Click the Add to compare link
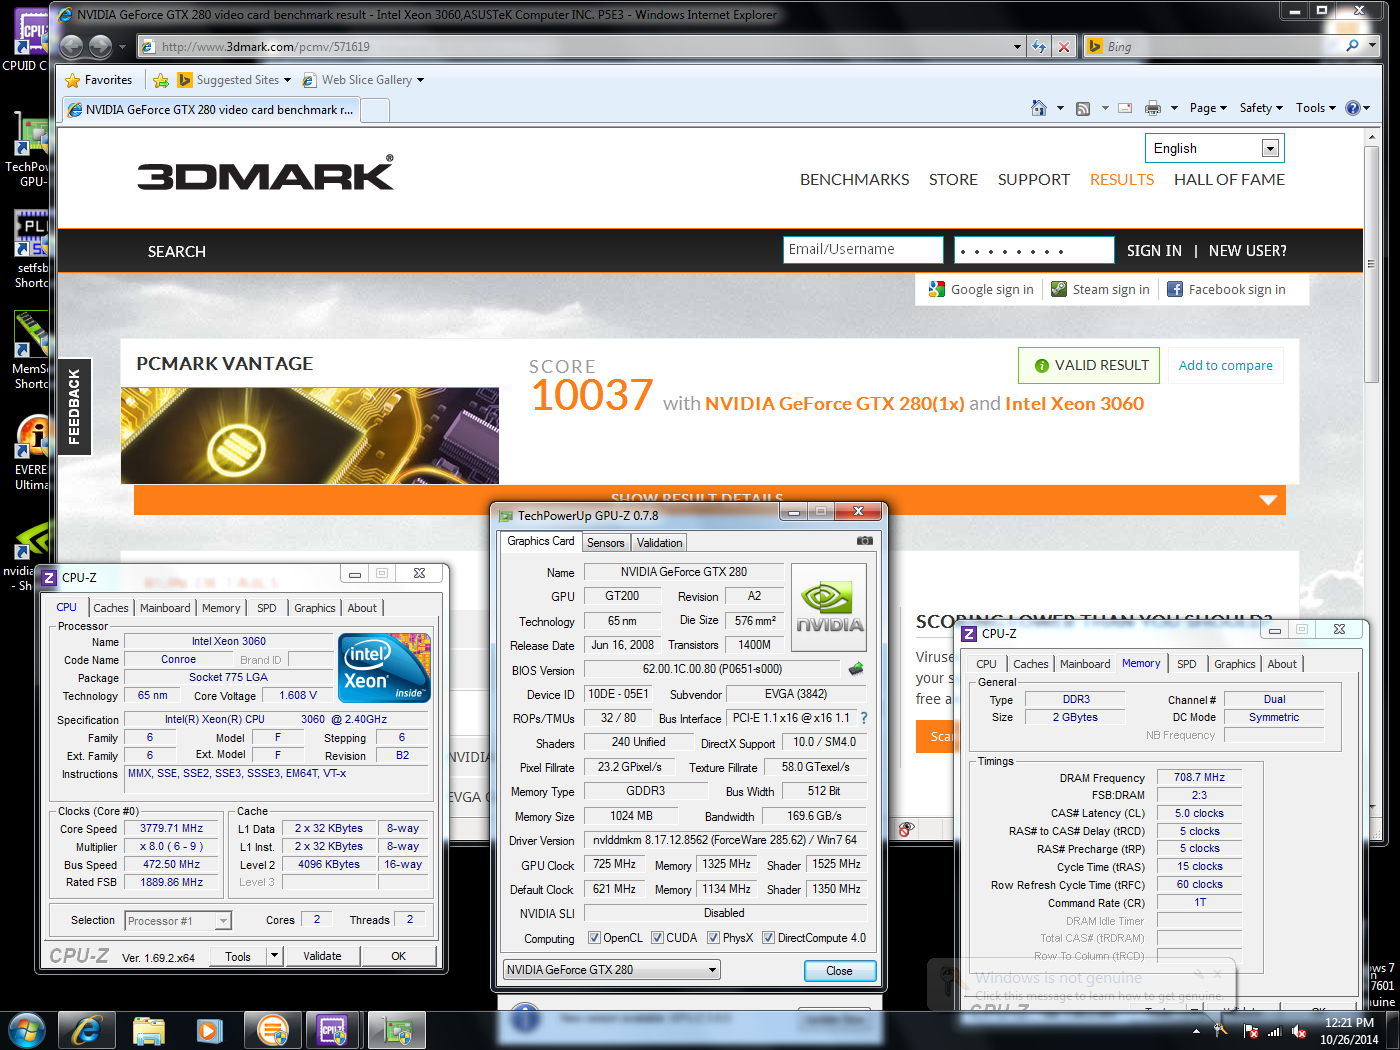The image size is (1400, 1050). click(1226, 366)
